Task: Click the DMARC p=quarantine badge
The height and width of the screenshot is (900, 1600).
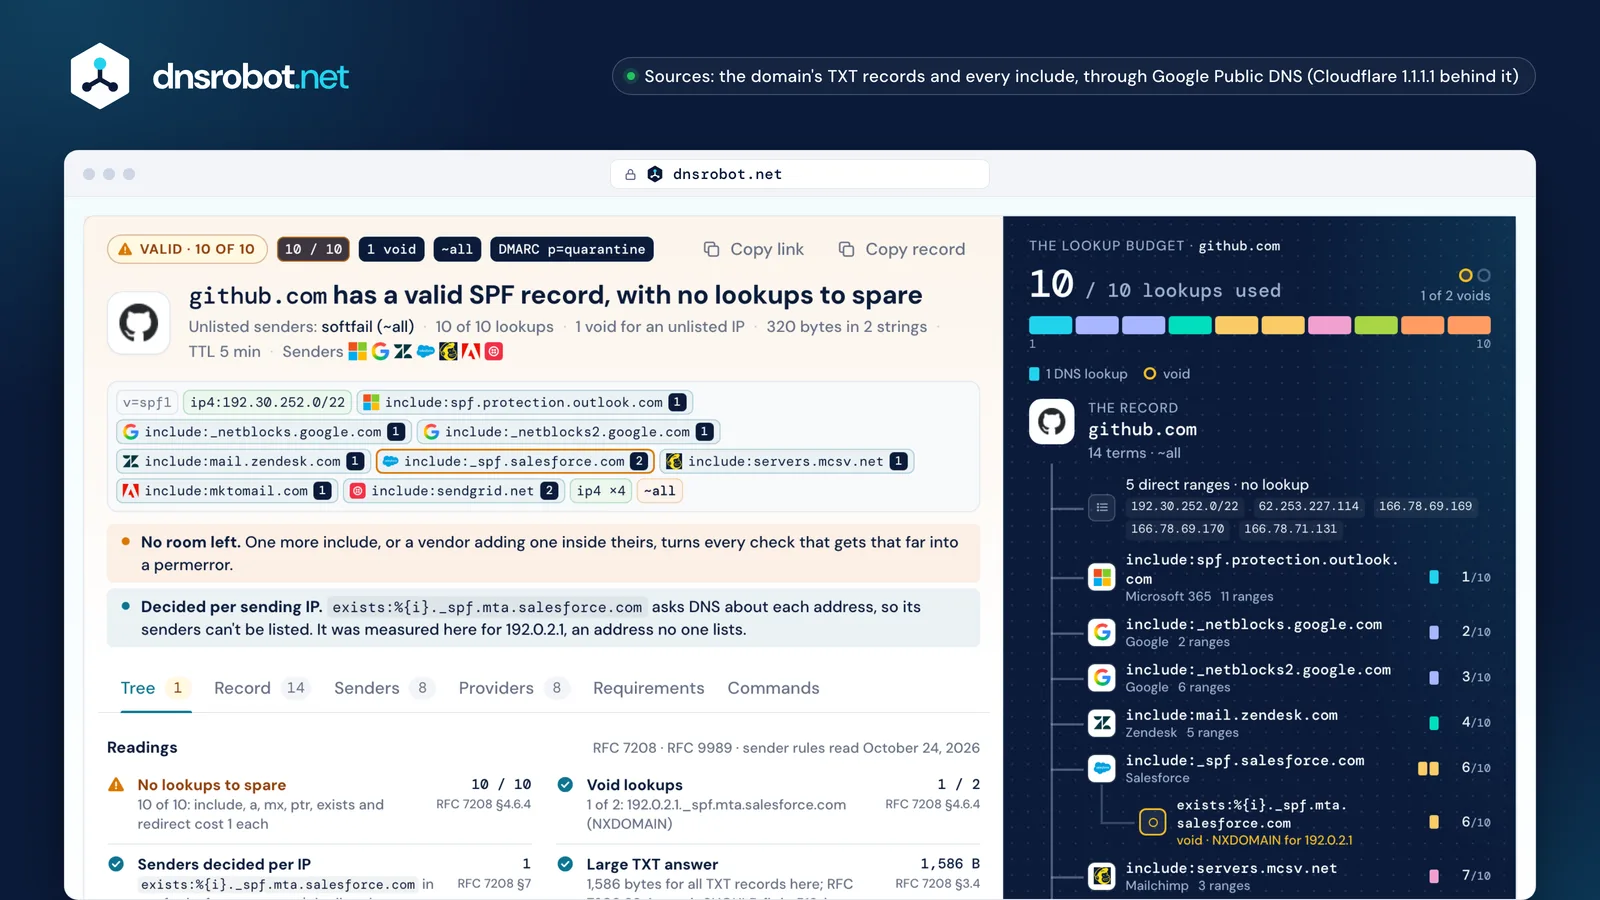Action: click(572, 249)
